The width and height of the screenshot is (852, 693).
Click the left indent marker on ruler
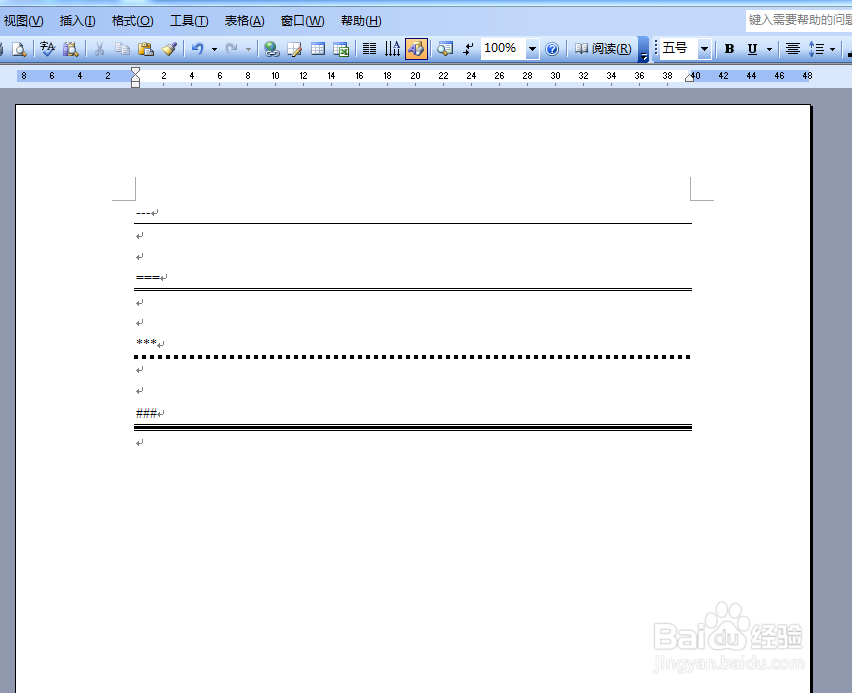click(x=135, y=82)
